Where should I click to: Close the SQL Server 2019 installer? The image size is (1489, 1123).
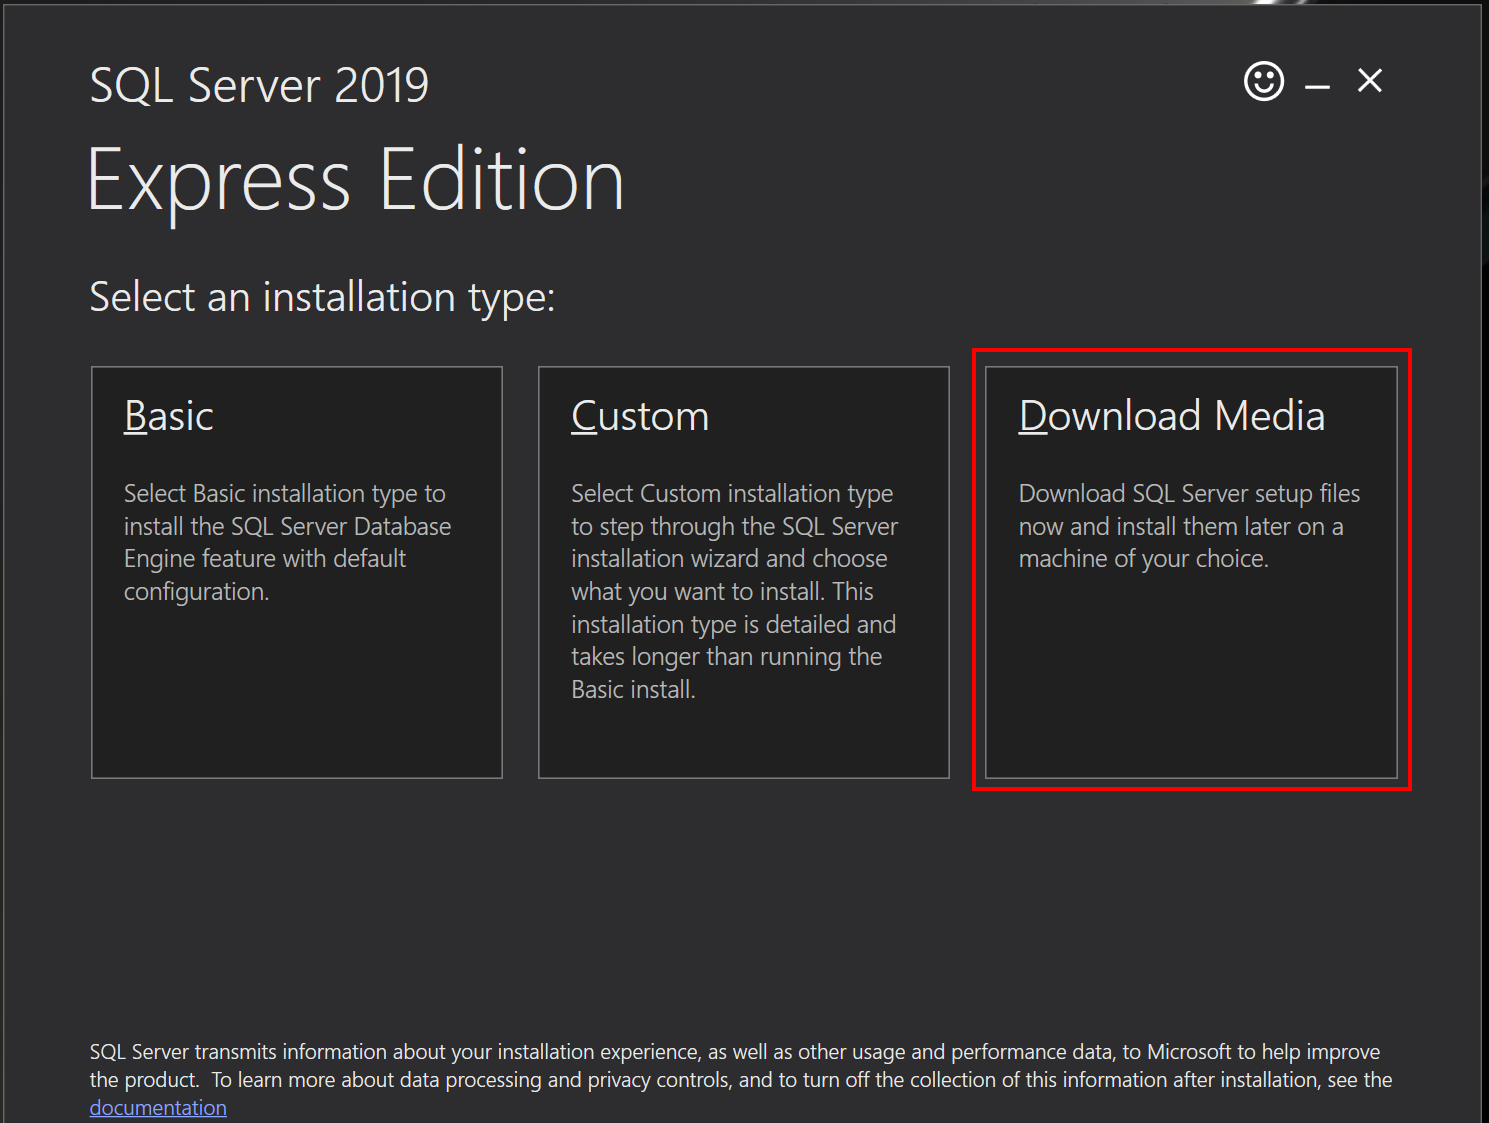pos(1369,80)
